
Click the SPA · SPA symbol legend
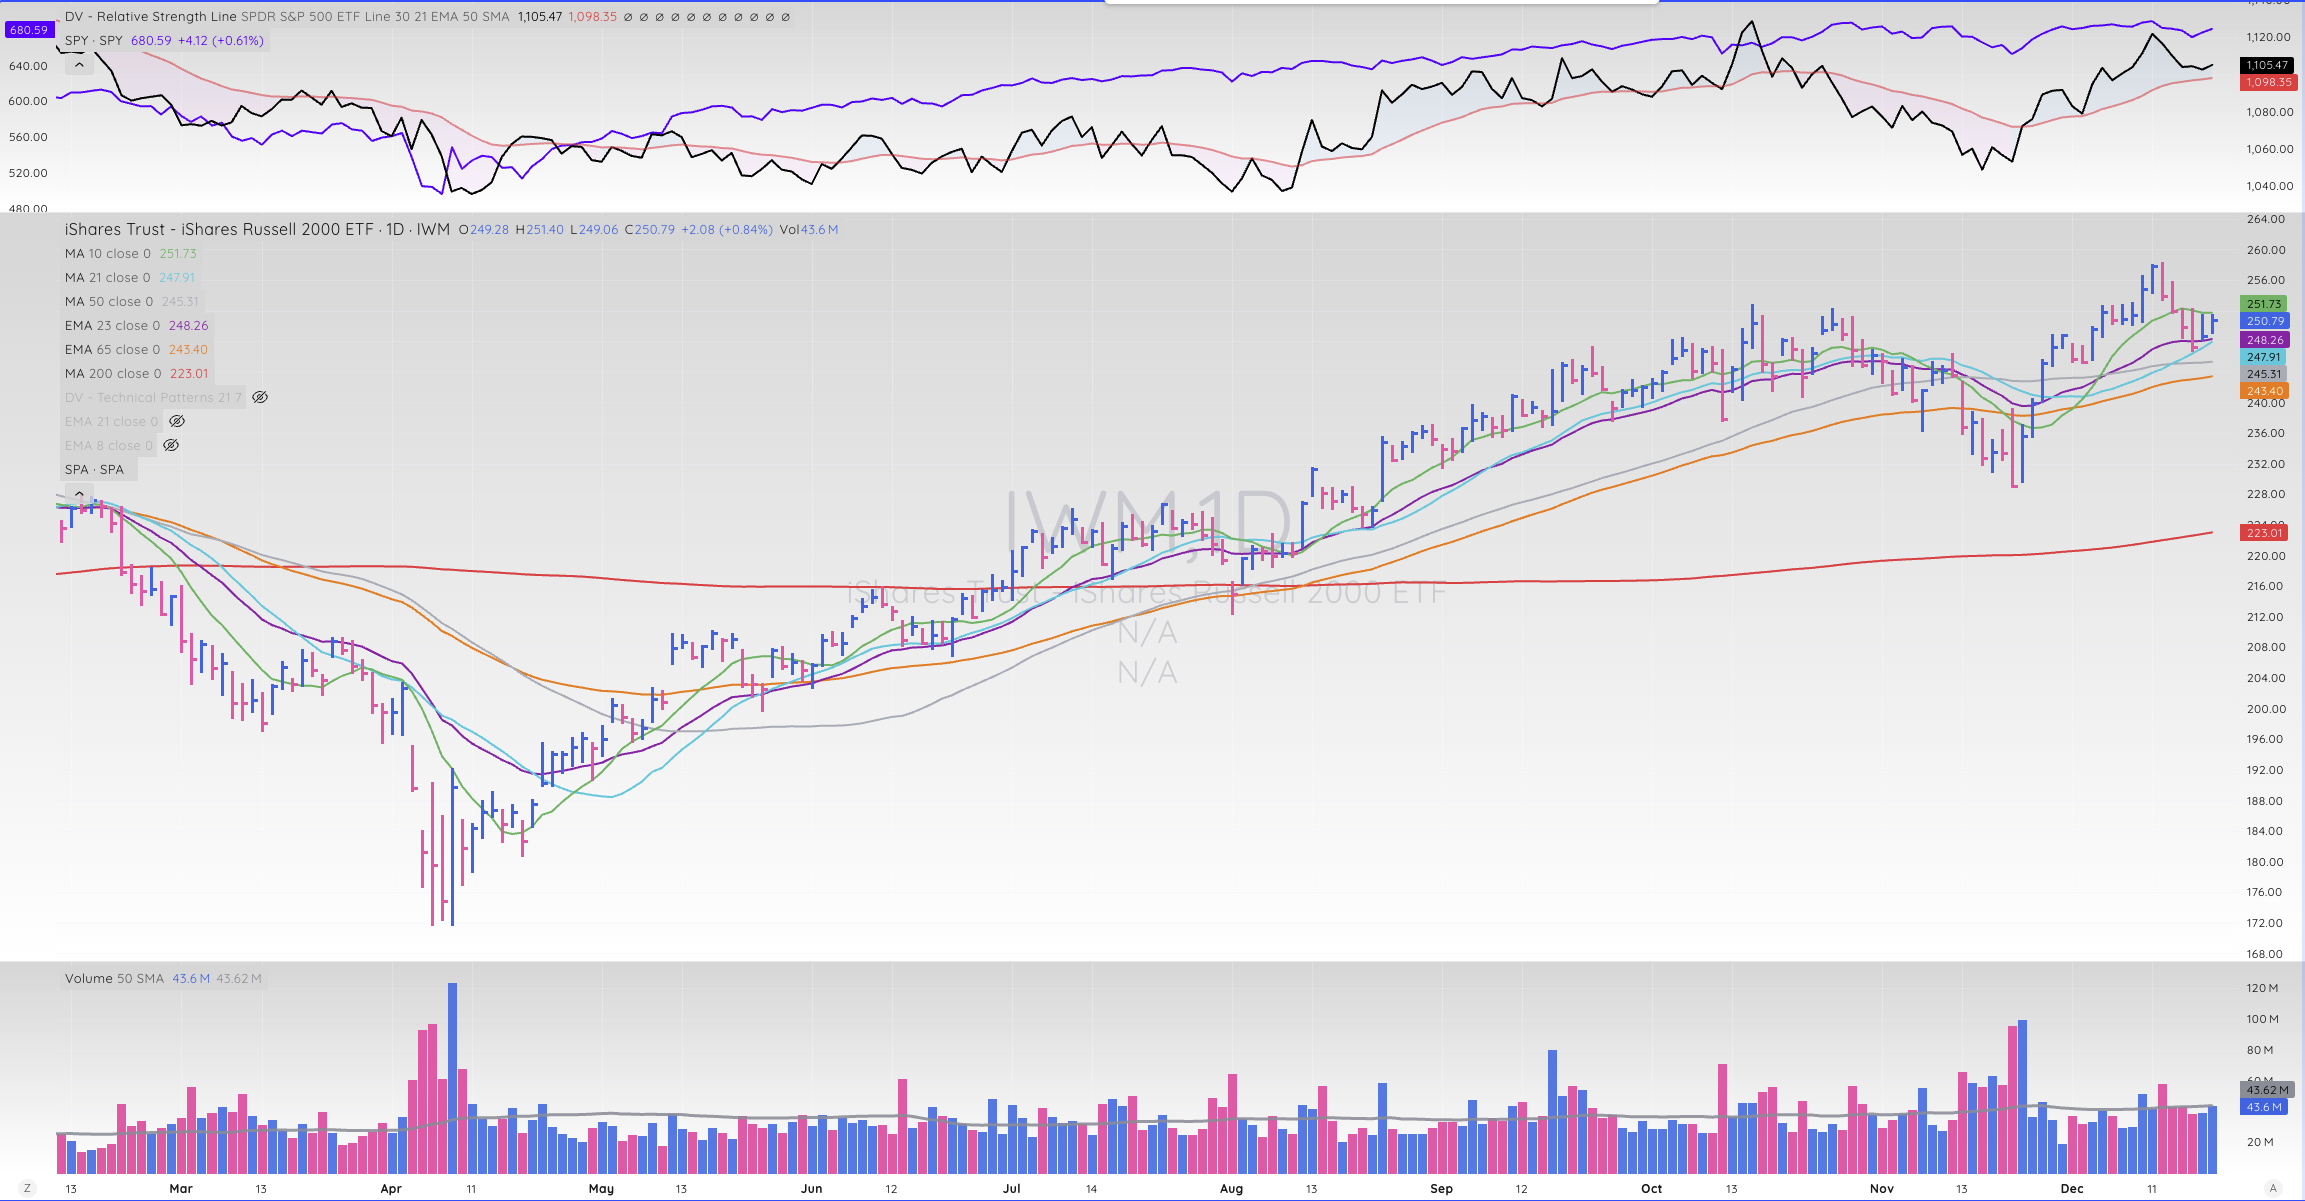95,470
